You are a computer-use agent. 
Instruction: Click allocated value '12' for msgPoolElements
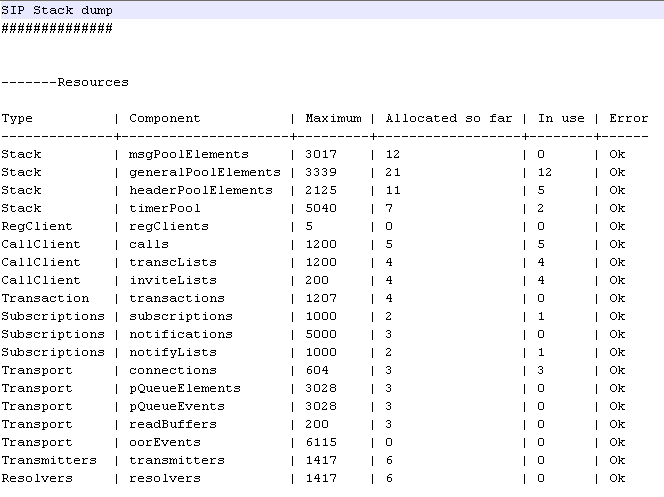coord(393,154)
